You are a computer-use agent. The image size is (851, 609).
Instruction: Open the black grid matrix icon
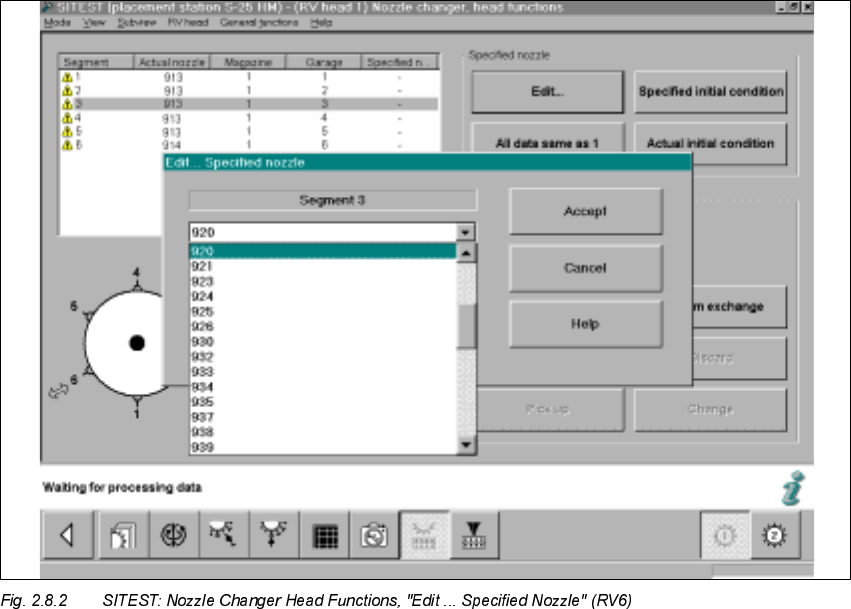(x=325, y=535)
